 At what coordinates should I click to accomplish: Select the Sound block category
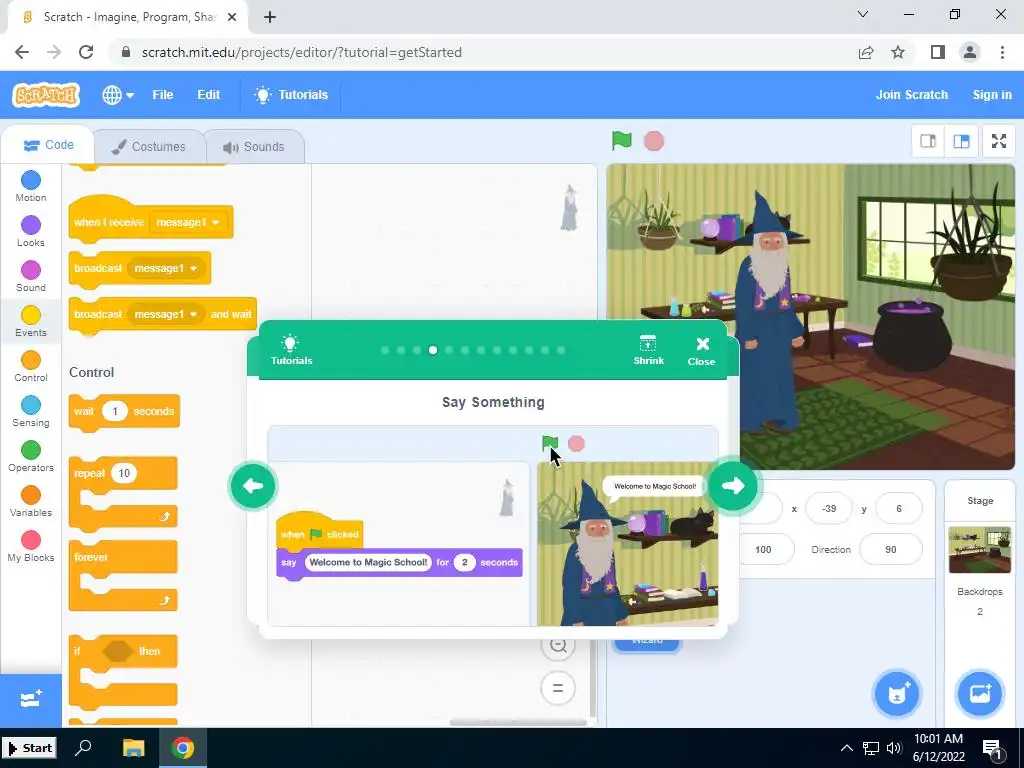tap(31, 276)
